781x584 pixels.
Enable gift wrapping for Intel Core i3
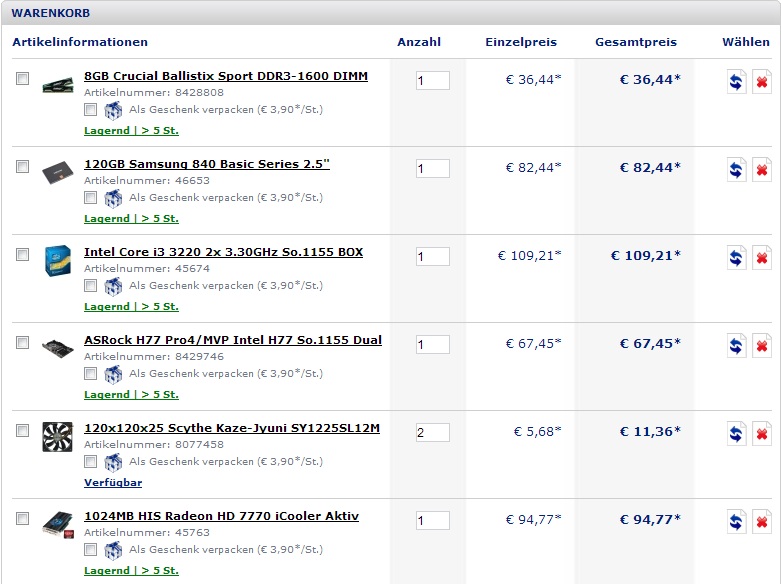click(90, 286)
